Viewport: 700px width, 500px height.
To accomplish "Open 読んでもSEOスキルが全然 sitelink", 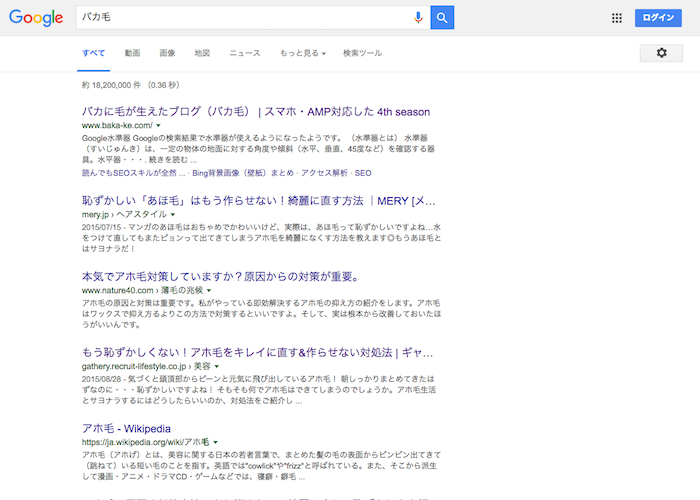I will point(133,173).
